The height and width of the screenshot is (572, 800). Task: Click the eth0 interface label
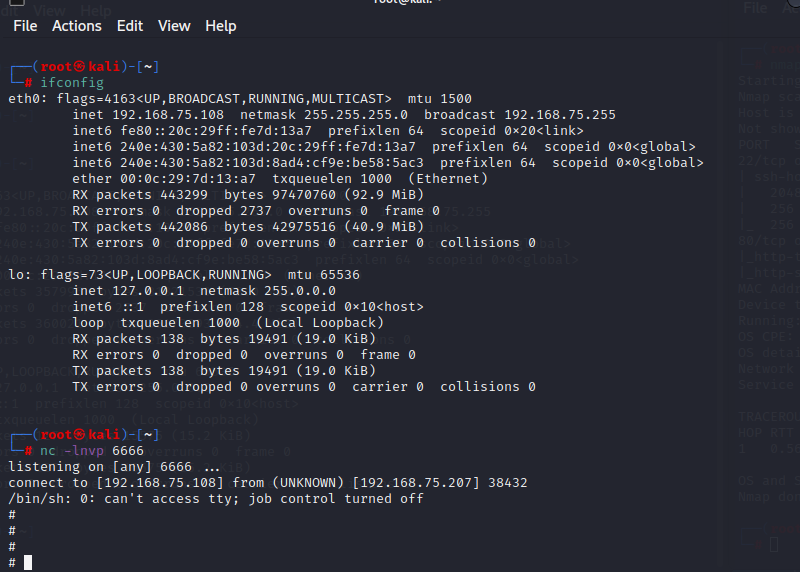tap(28, 98)
